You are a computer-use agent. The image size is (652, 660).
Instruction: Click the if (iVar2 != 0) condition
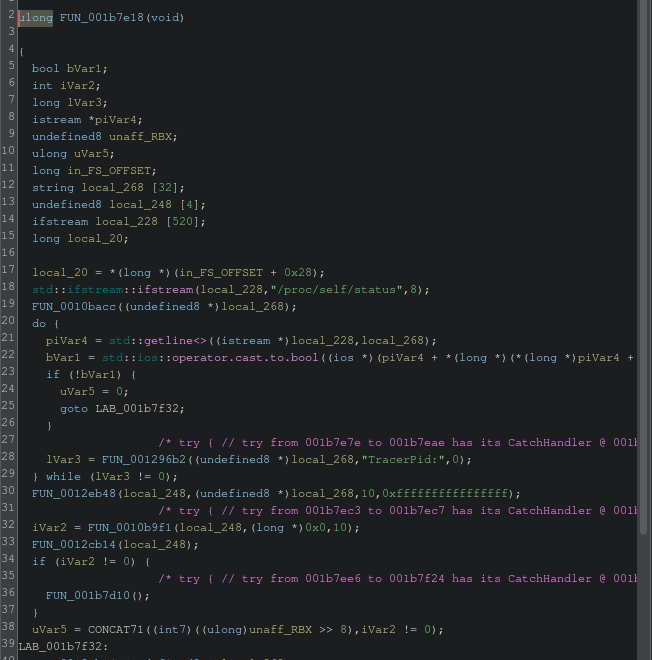click(84, 562)
